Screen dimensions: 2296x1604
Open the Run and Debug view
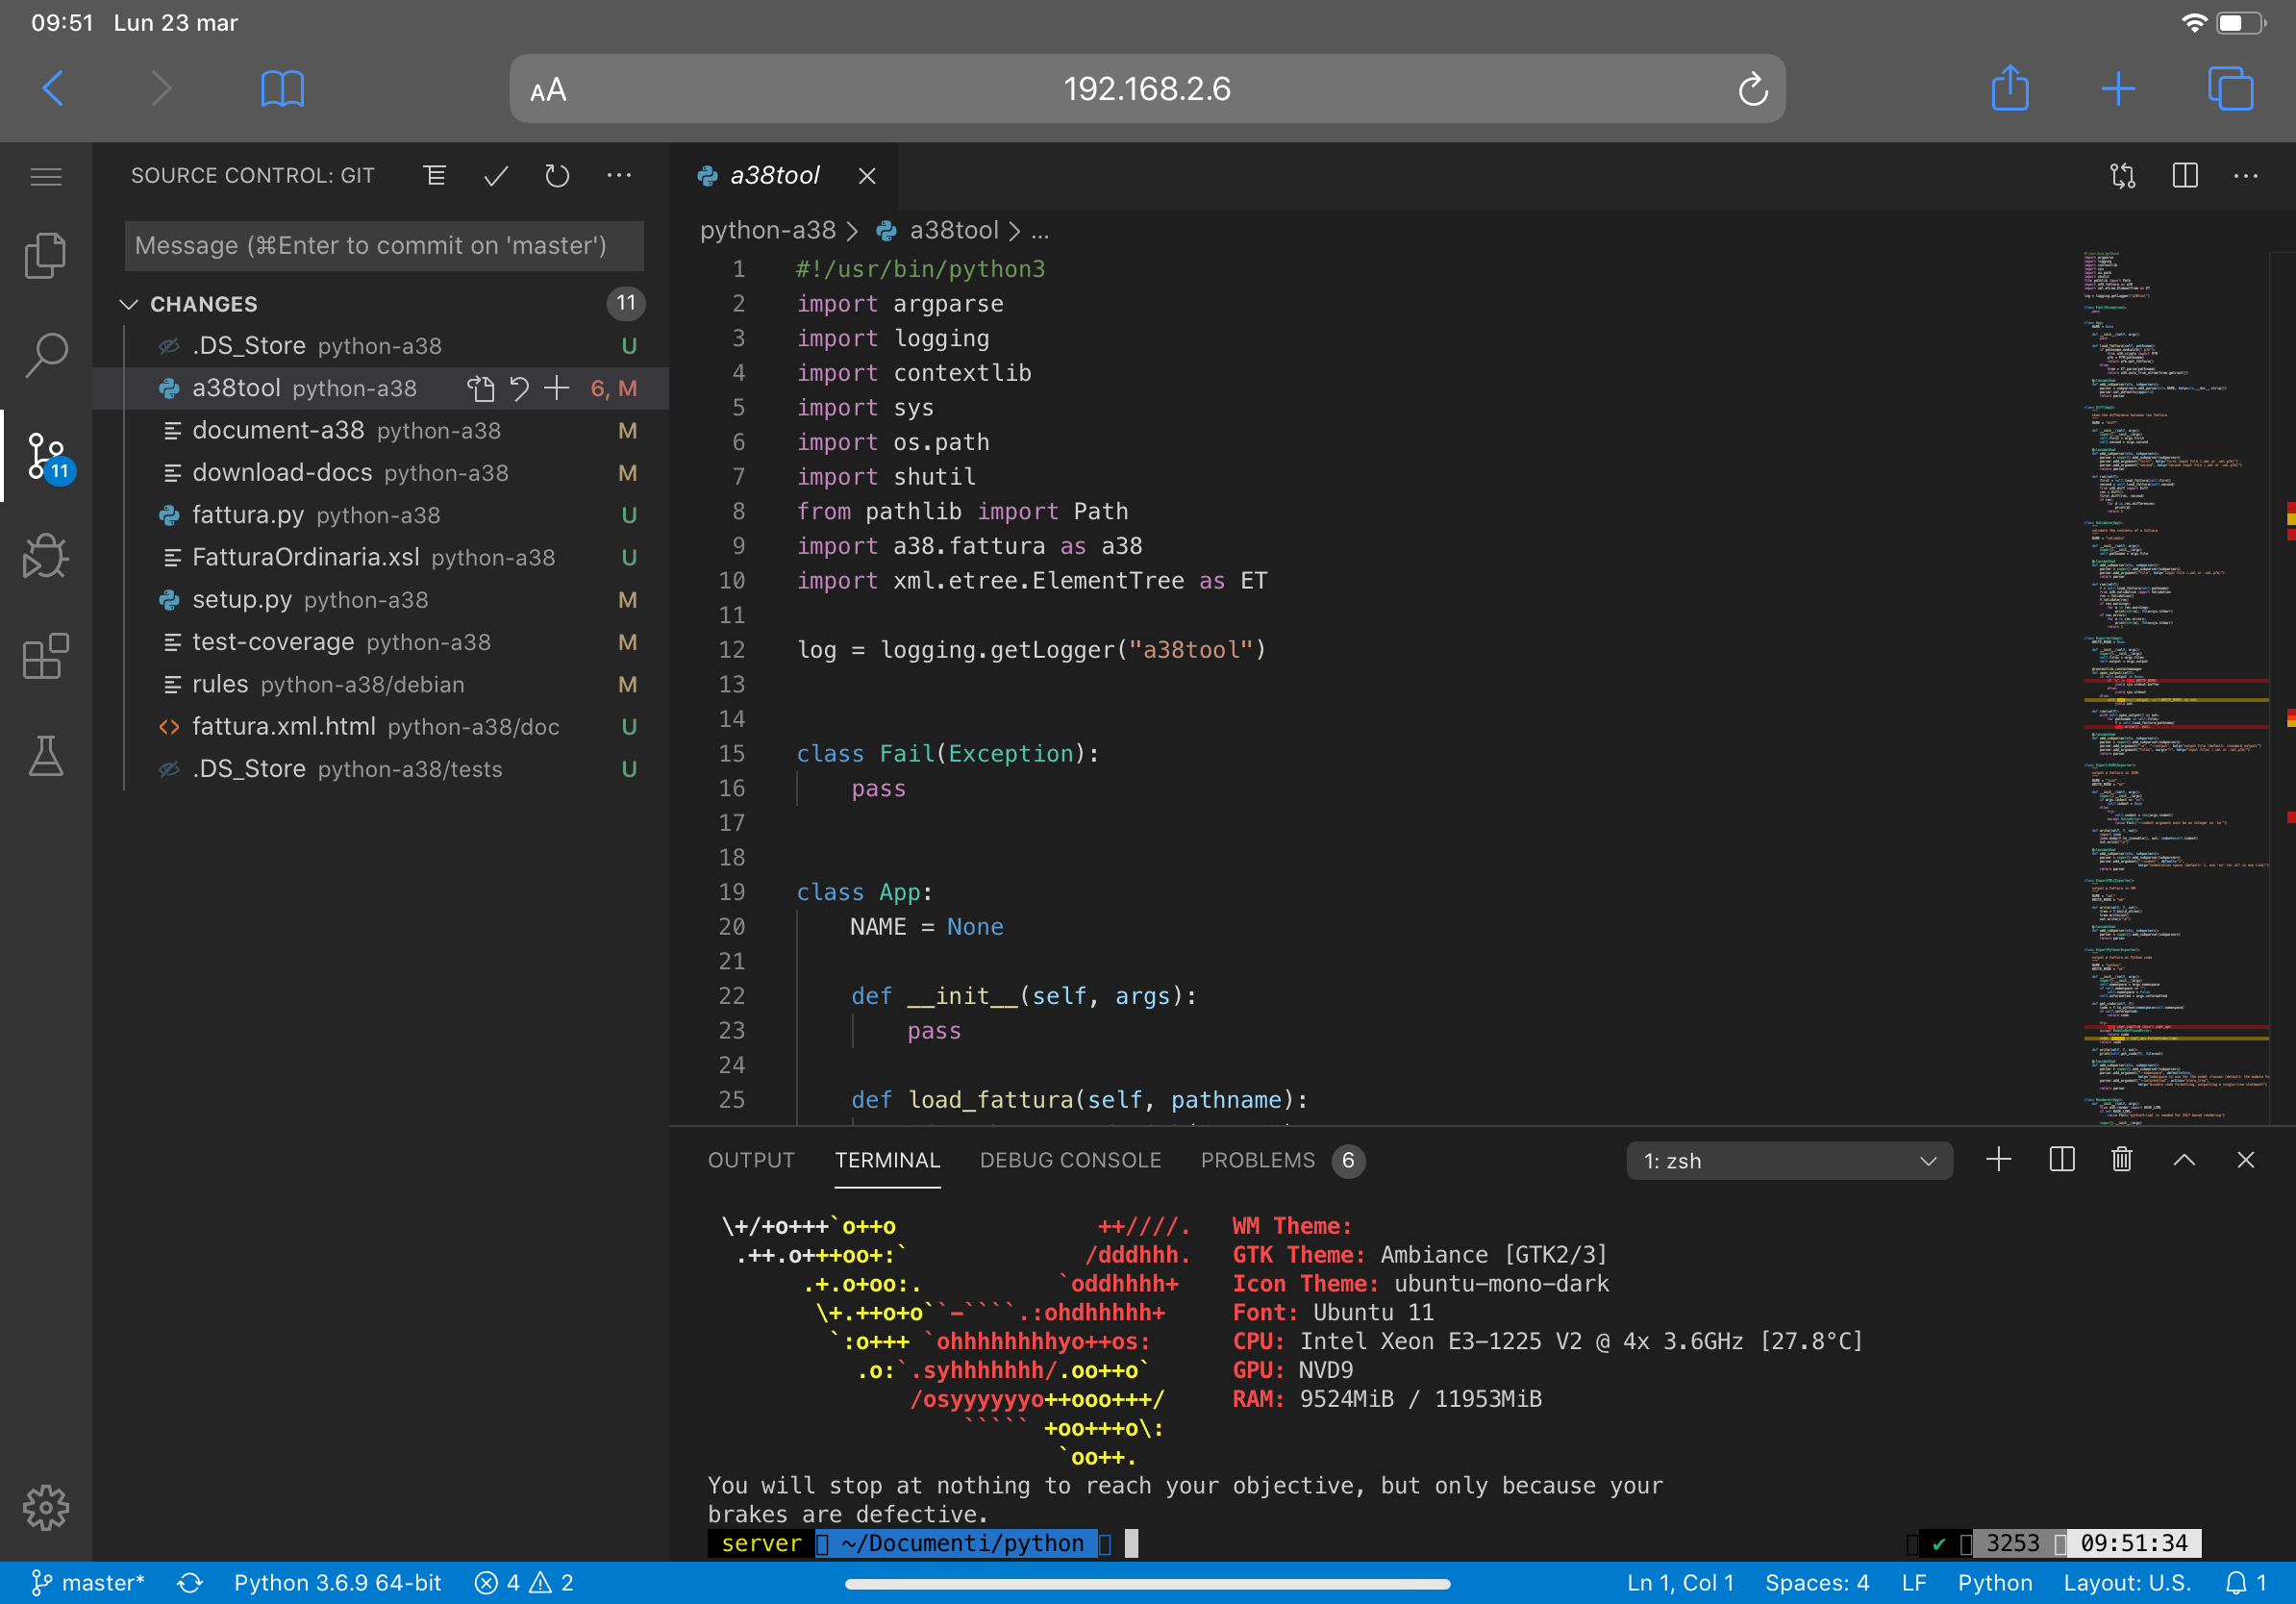pos(45,556)
